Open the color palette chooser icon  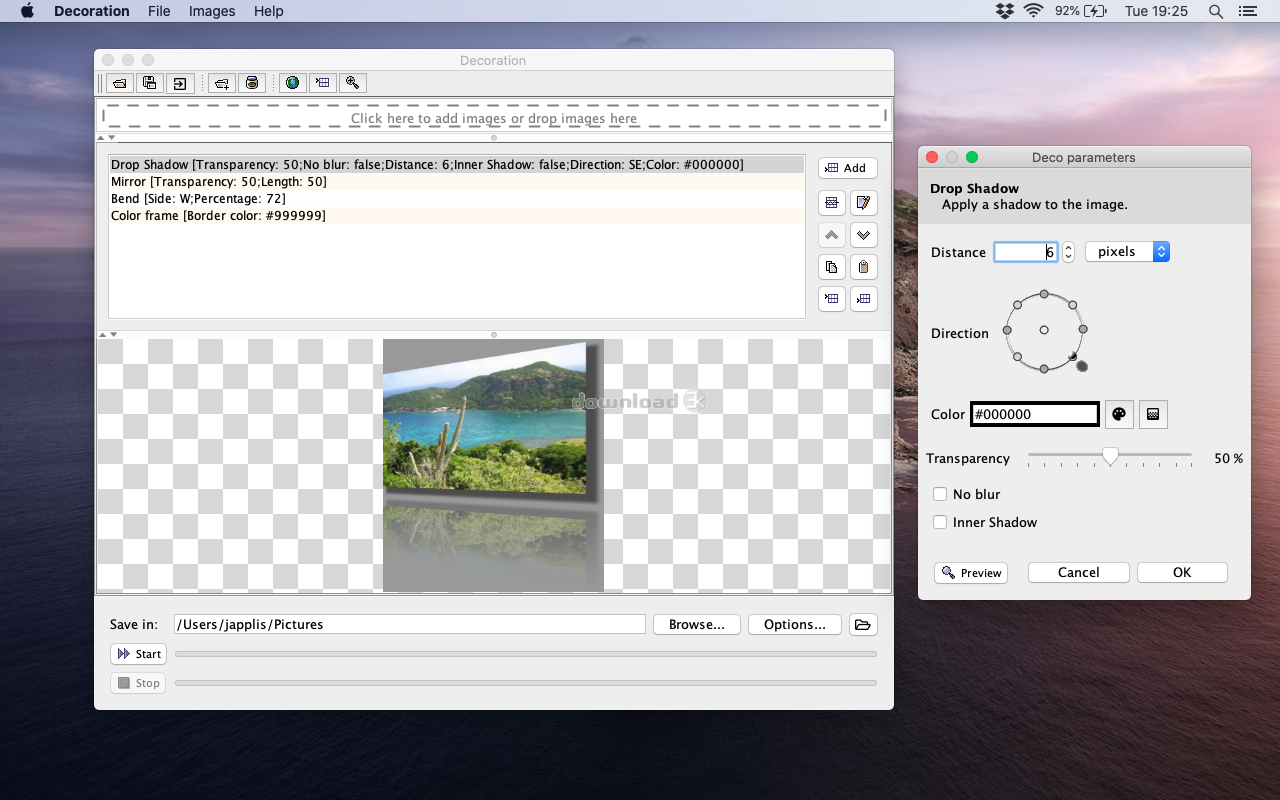point(1119,414)
